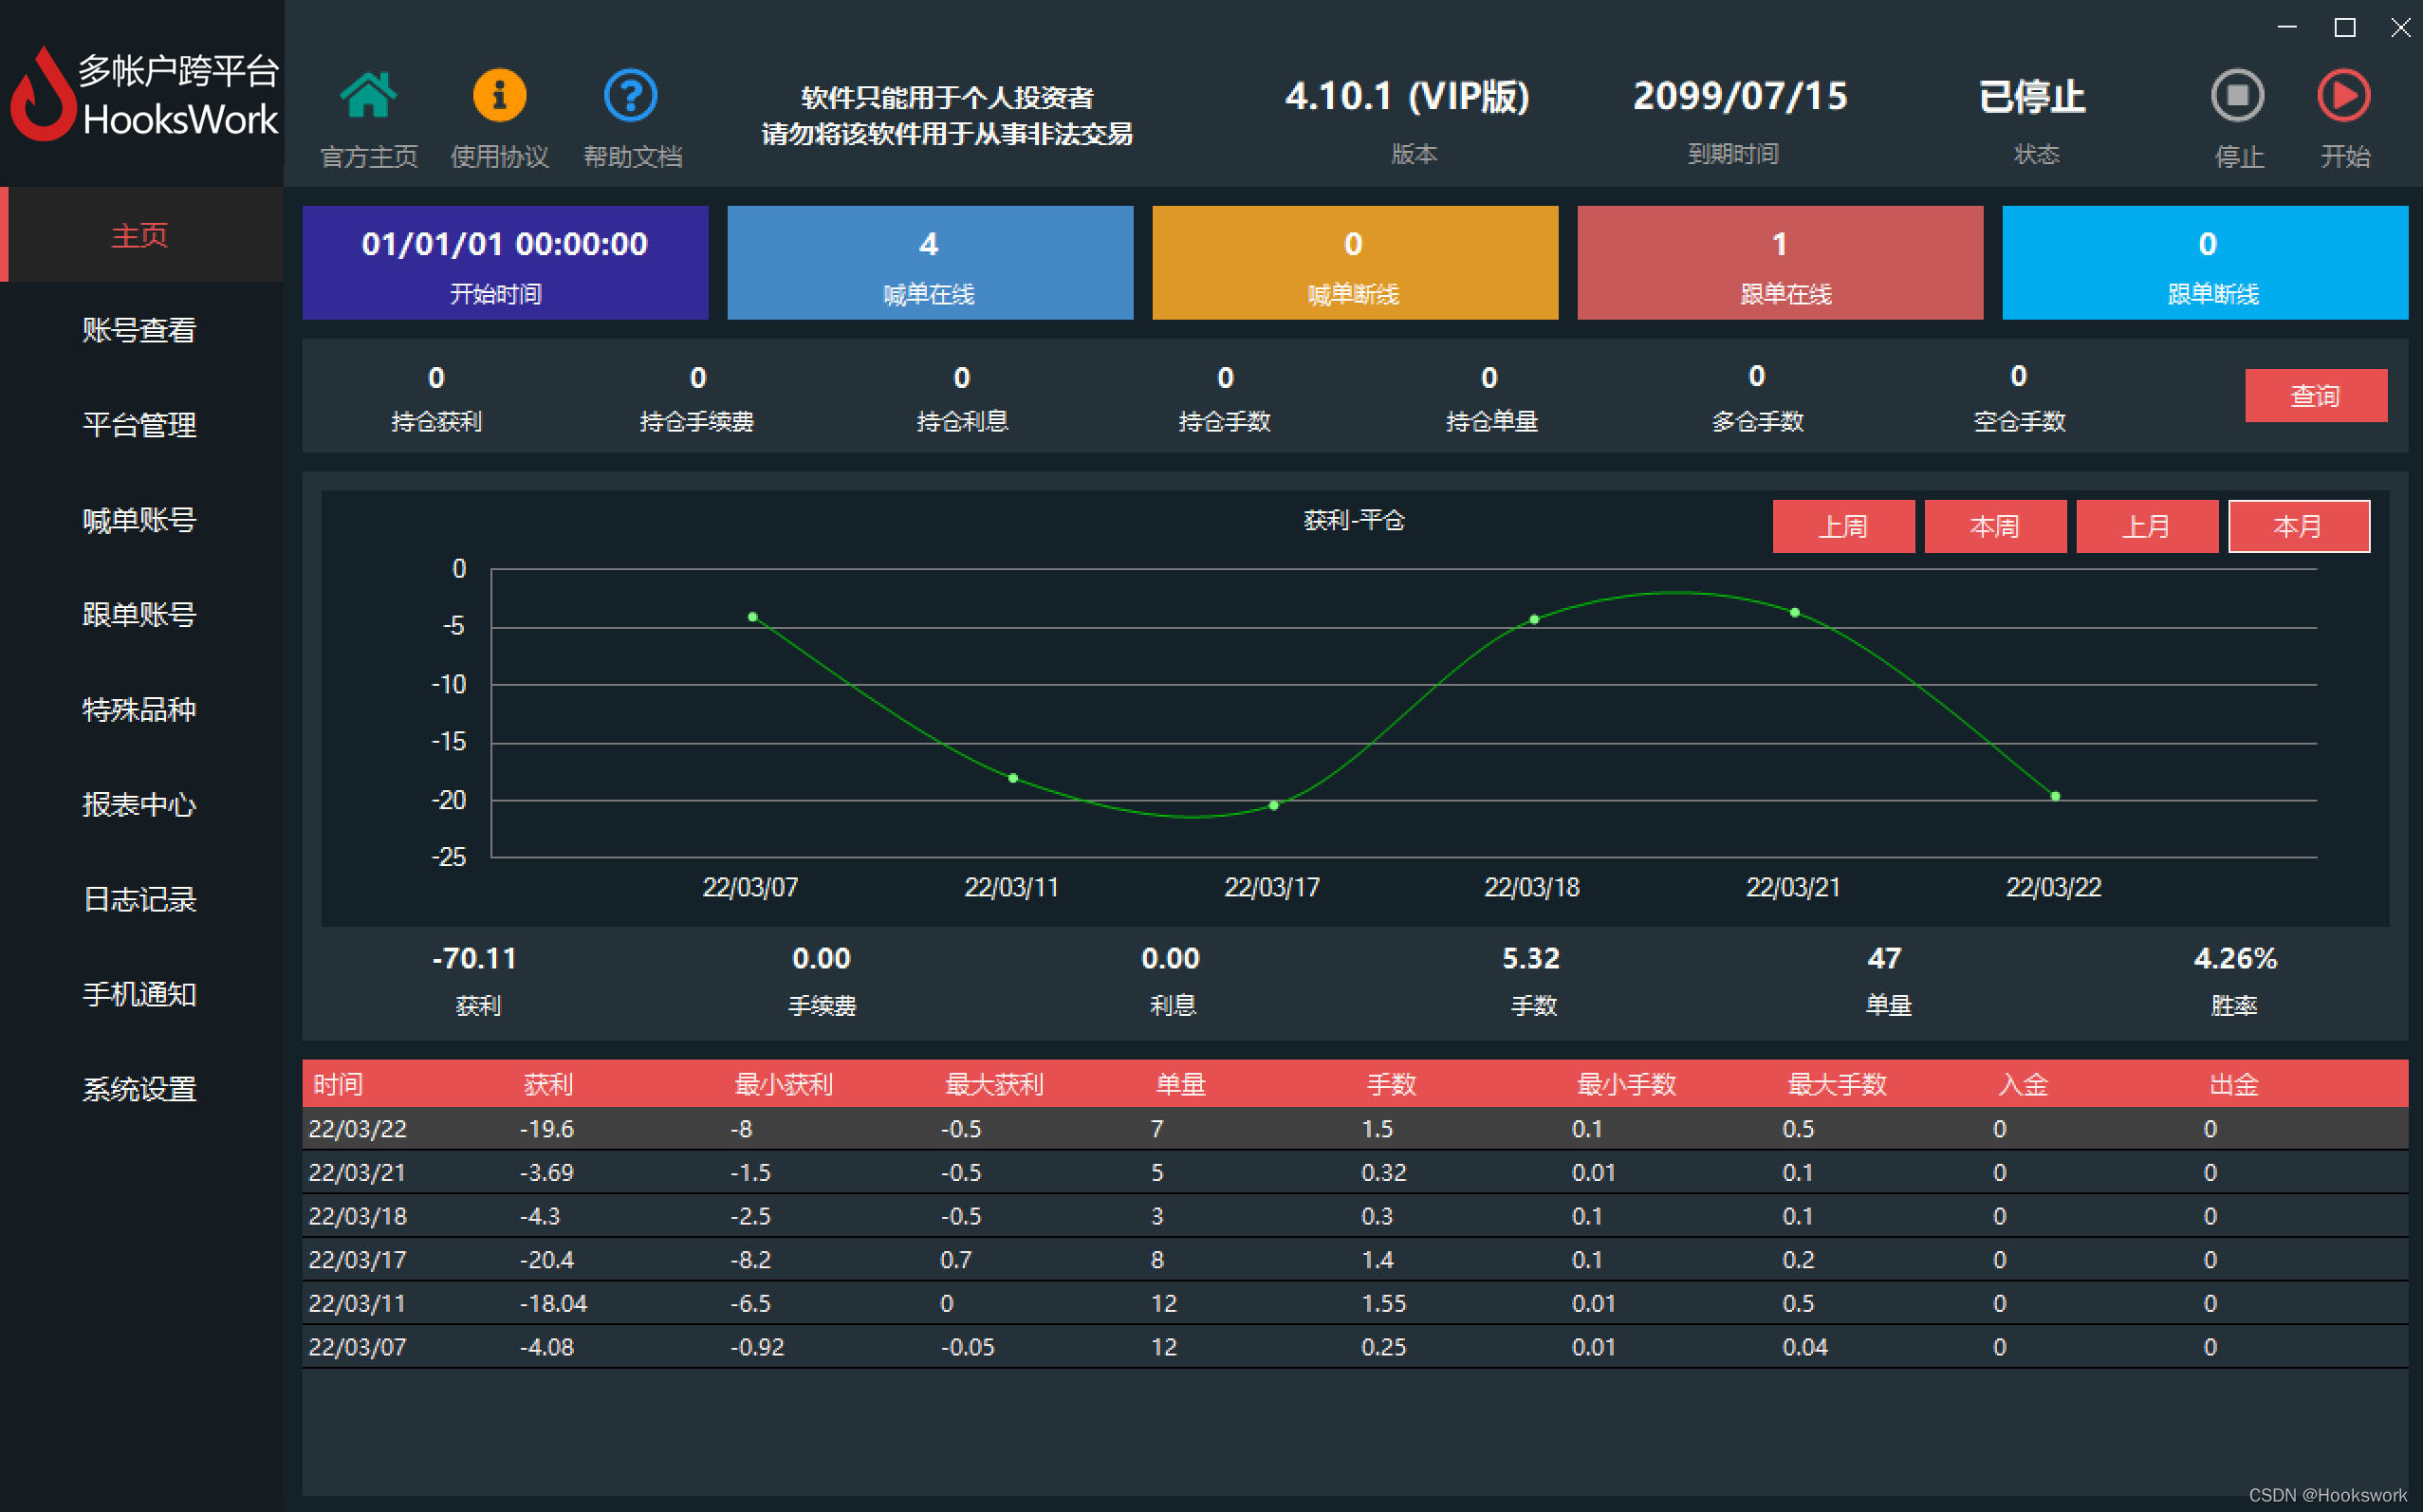Maximize the application window
2423x1512 pixels.
[2344, 27]
